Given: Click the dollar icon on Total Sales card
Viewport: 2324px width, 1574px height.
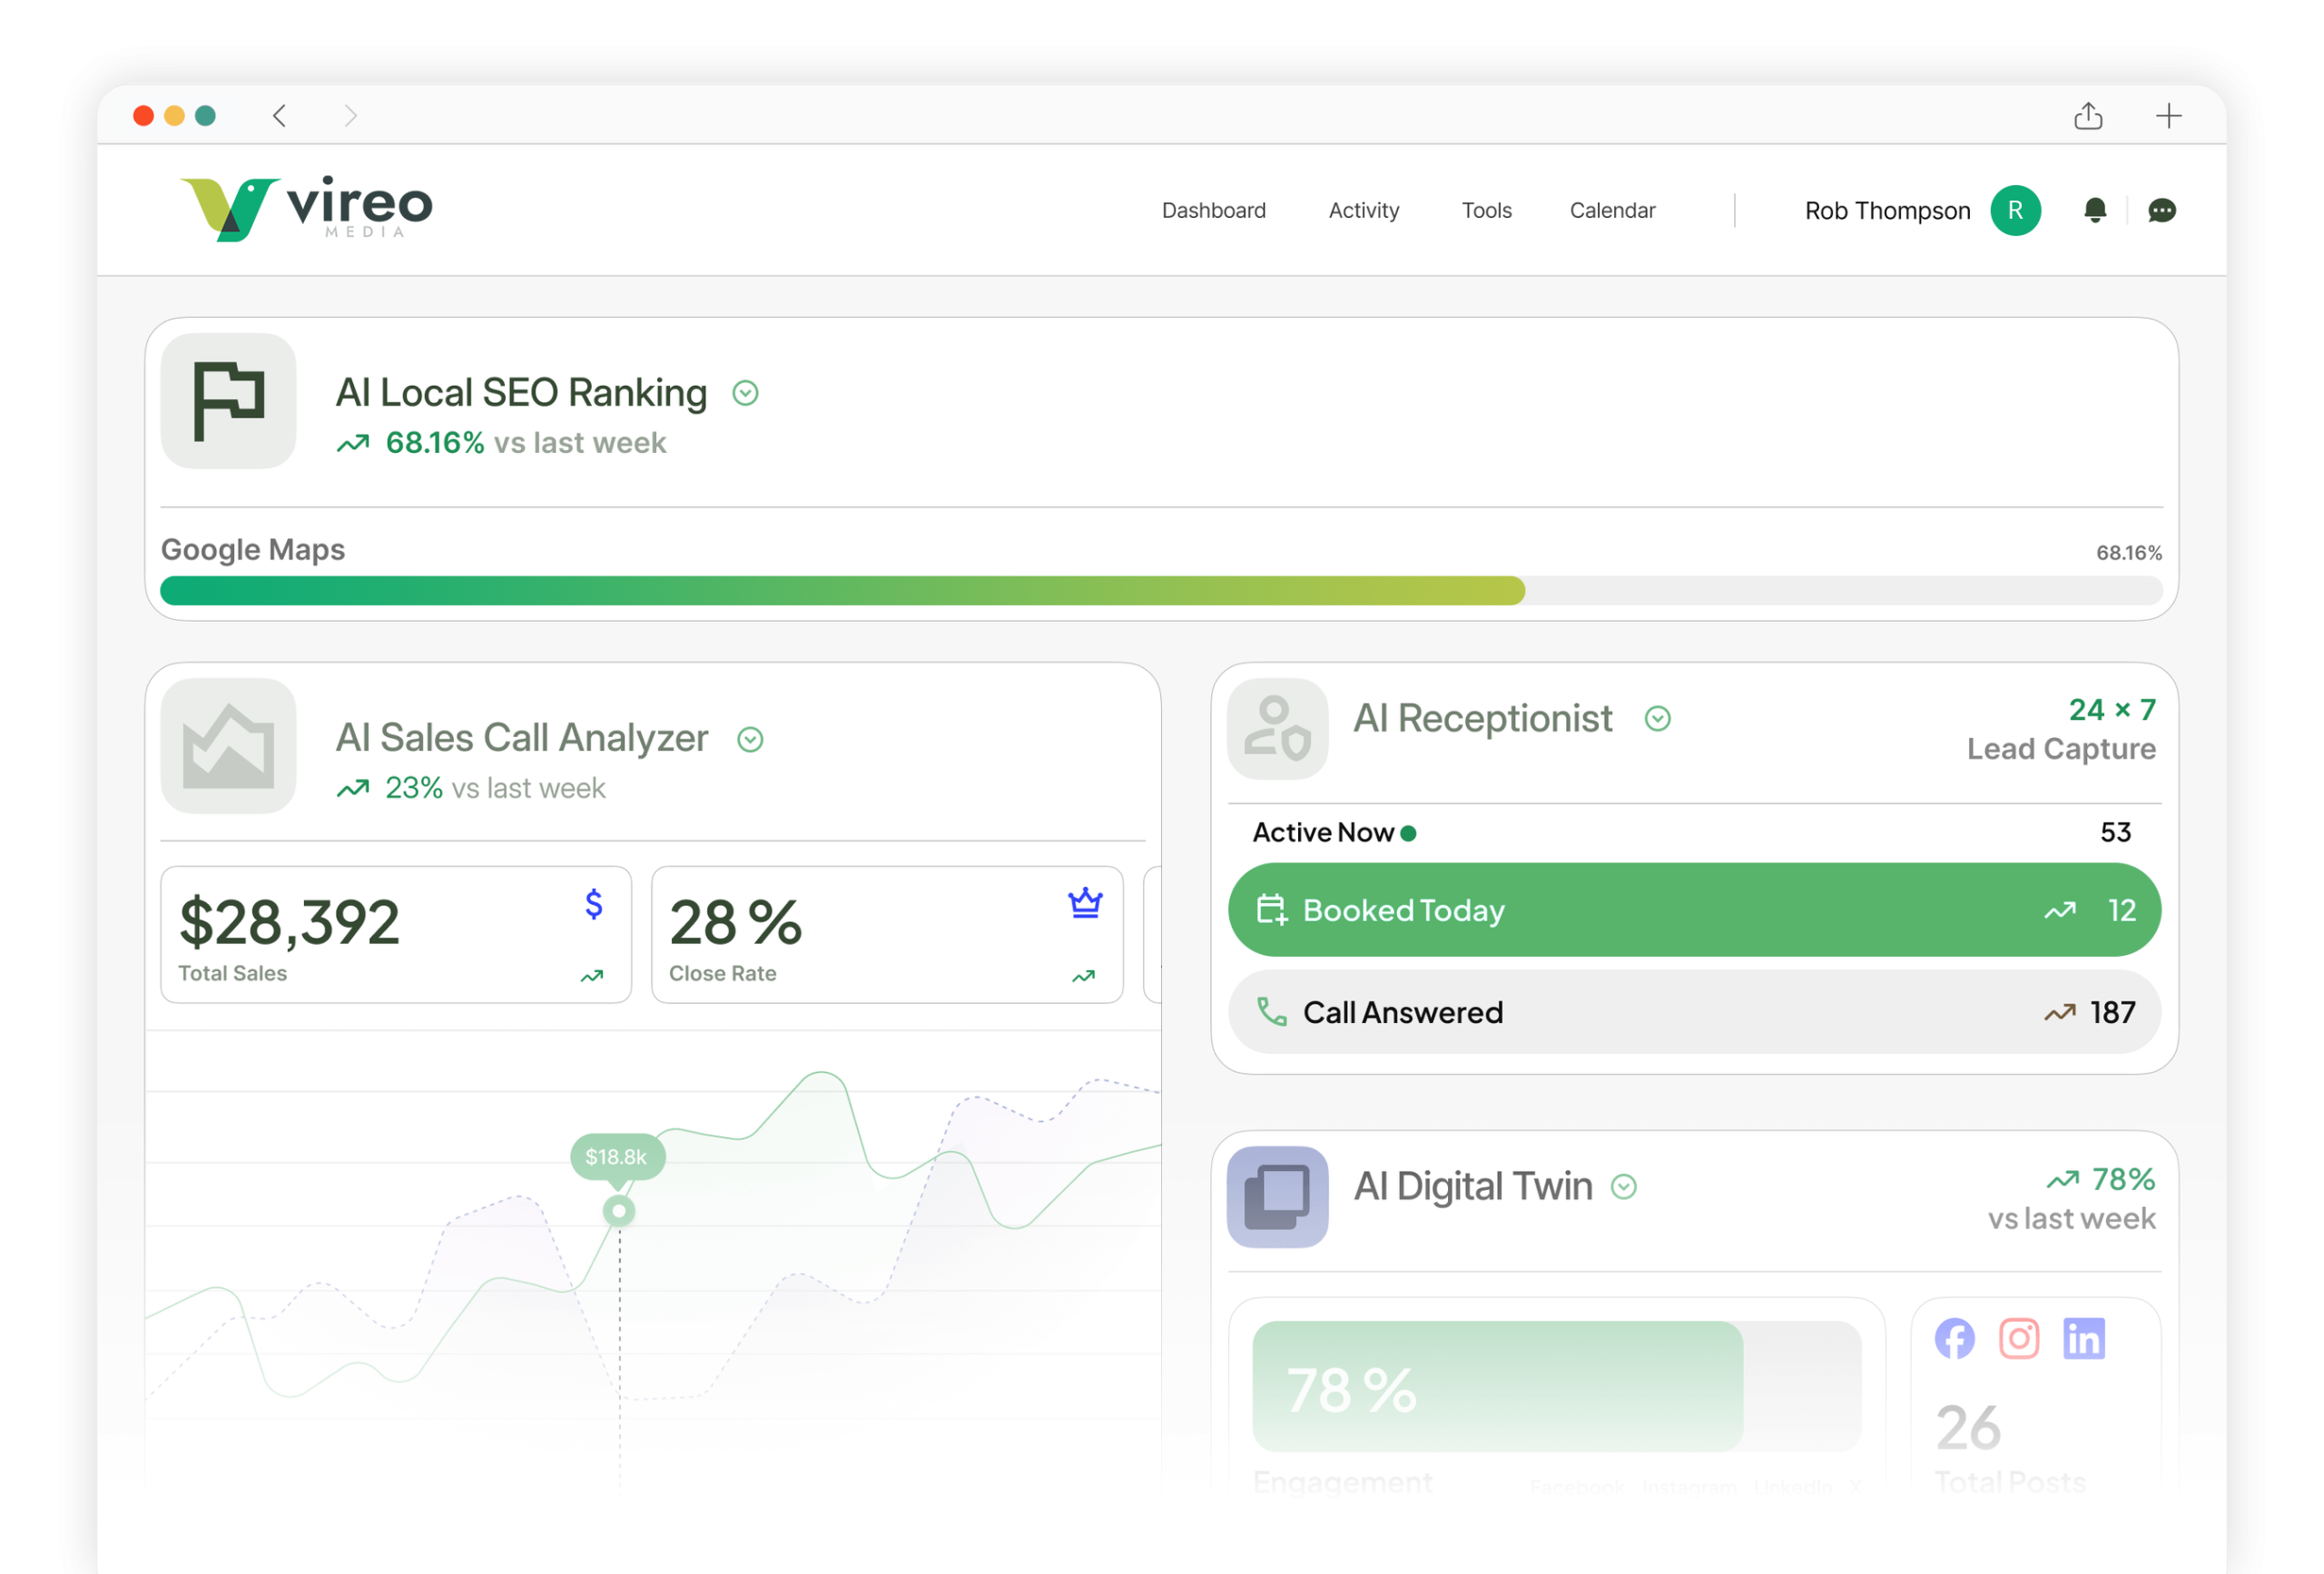Looking at the screenshot, I should pos(593,905).
